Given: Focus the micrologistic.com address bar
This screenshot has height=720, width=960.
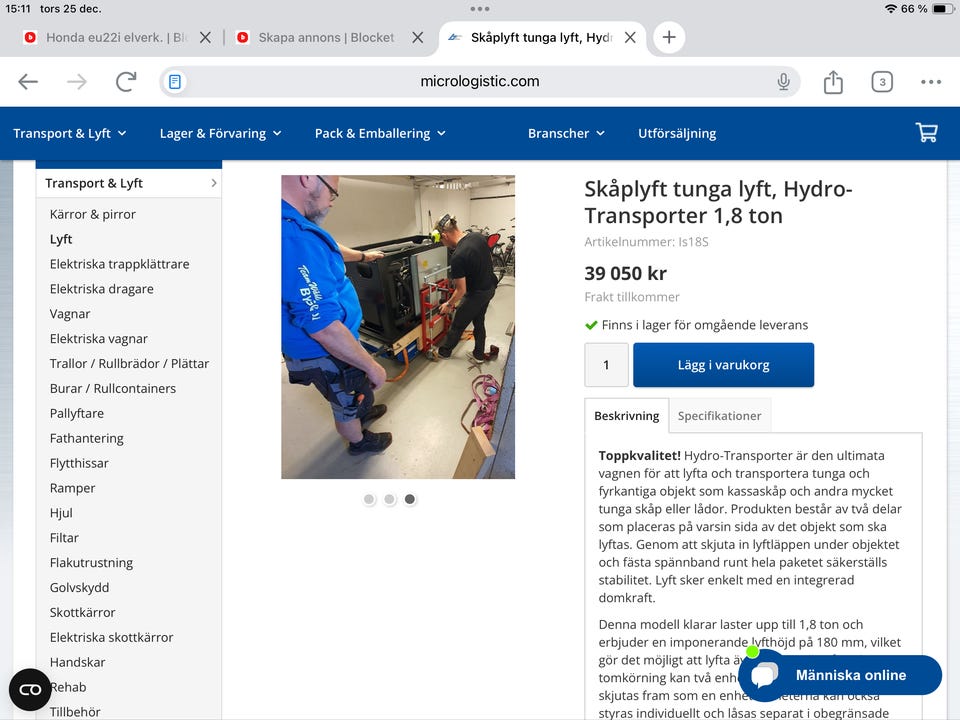Looking at the screenshot, I should pyautogui.click(x=479, y=81).
